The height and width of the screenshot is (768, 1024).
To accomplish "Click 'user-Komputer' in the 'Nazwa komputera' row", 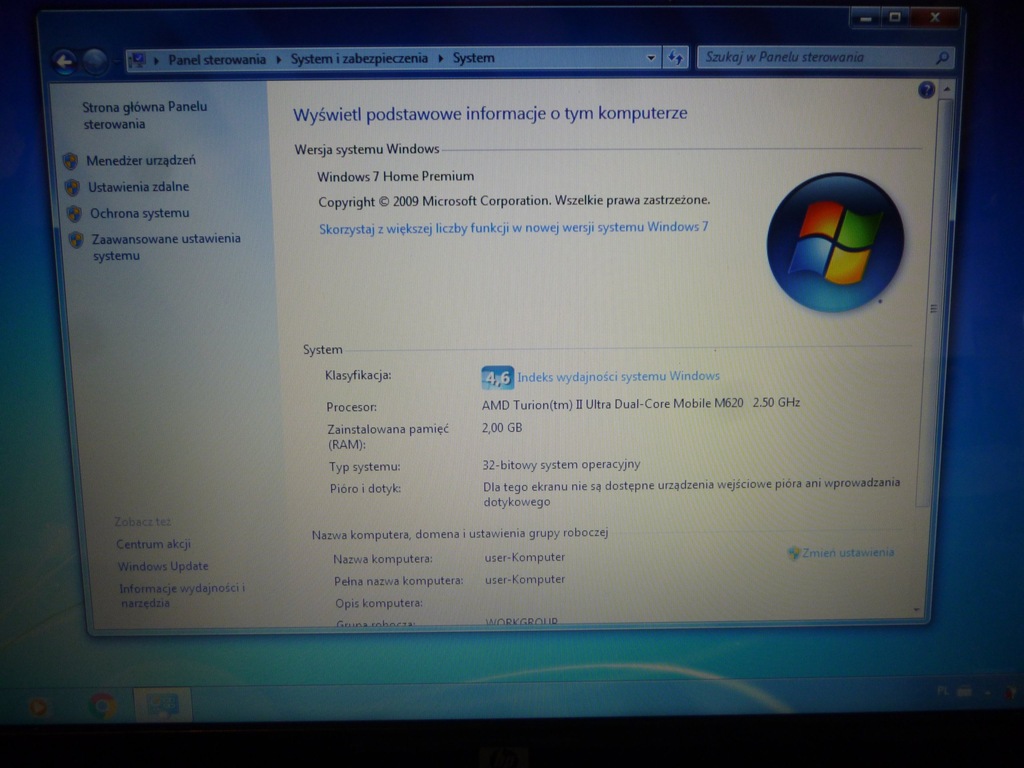I will 524,558.
